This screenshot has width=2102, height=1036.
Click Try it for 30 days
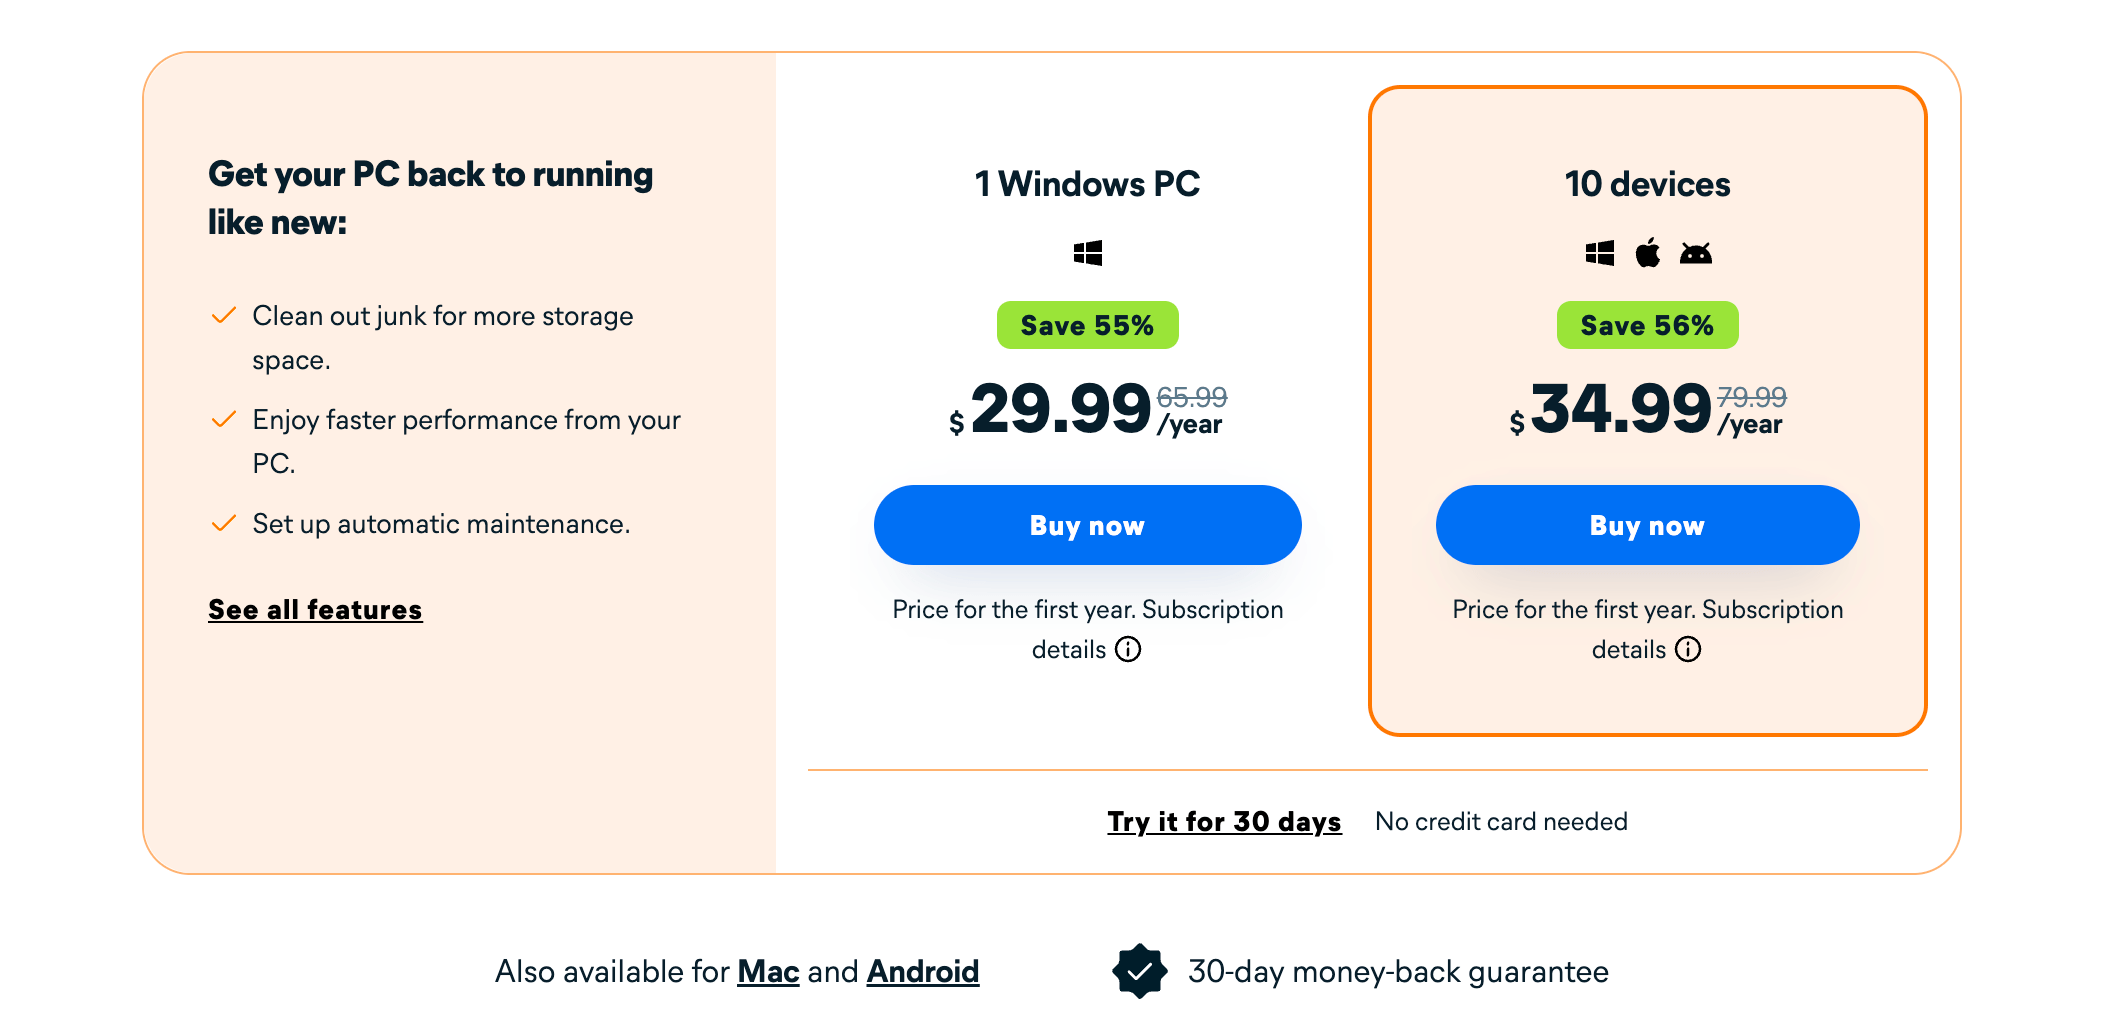coord(1223,821)
